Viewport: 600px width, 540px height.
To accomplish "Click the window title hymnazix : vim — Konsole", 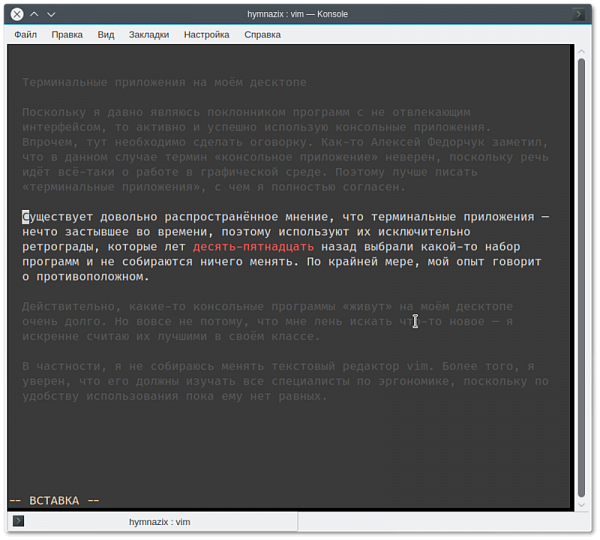I will 297,15.
